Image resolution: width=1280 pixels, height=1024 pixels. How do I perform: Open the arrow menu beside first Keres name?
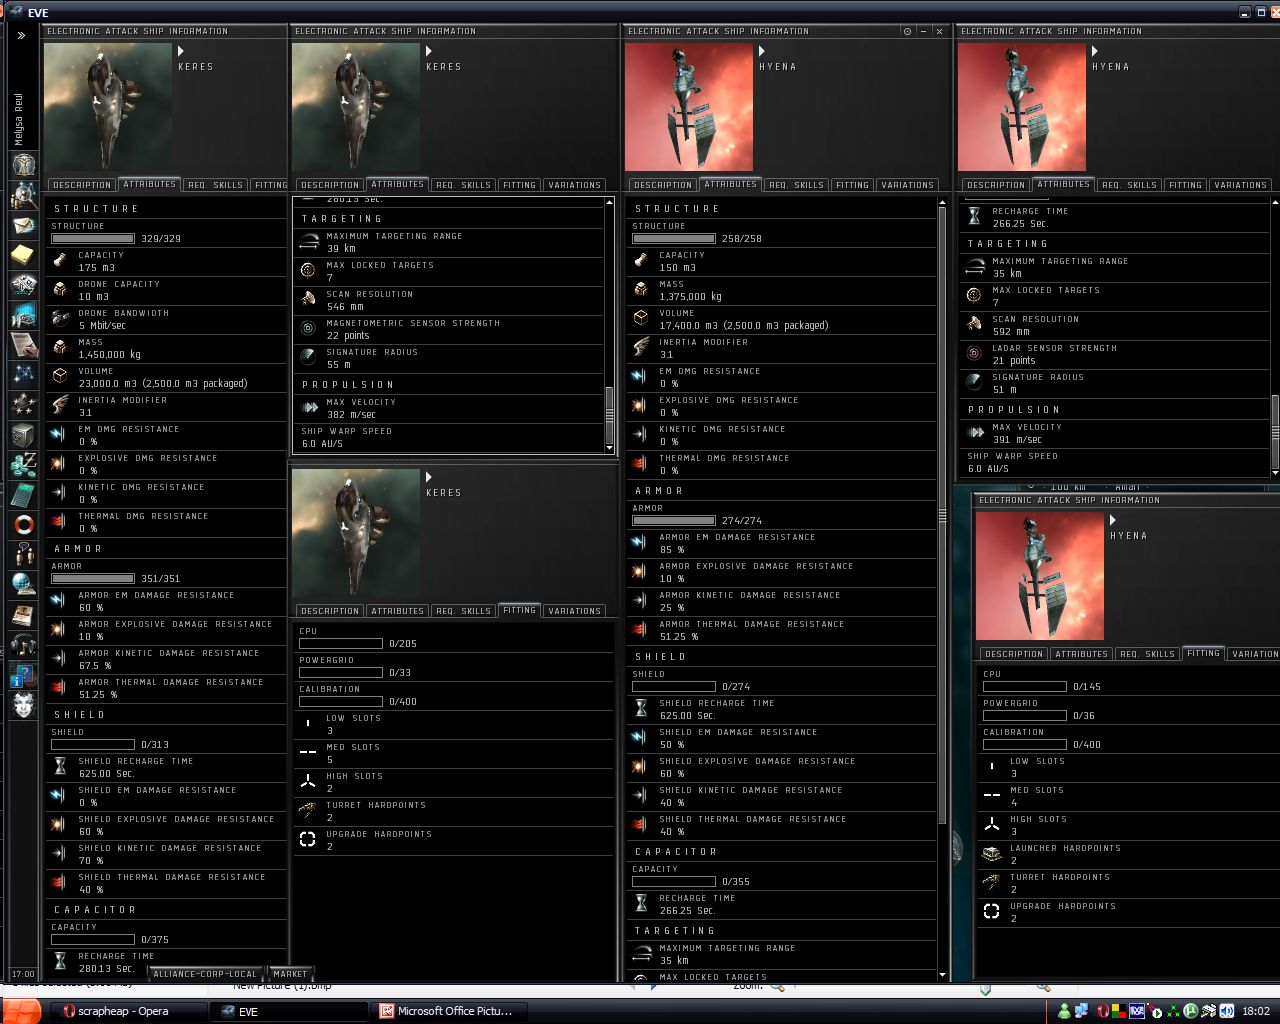tap(181, 51)
